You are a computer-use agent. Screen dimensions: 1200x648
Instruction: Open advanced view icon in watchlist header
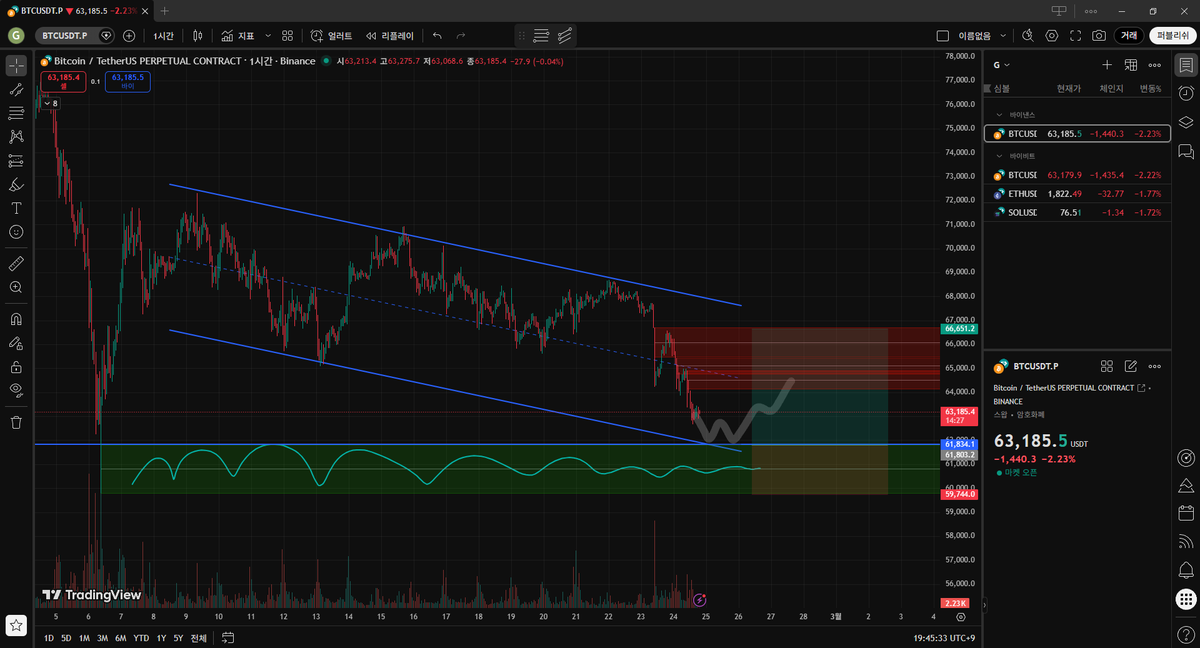click(1131, 65)
